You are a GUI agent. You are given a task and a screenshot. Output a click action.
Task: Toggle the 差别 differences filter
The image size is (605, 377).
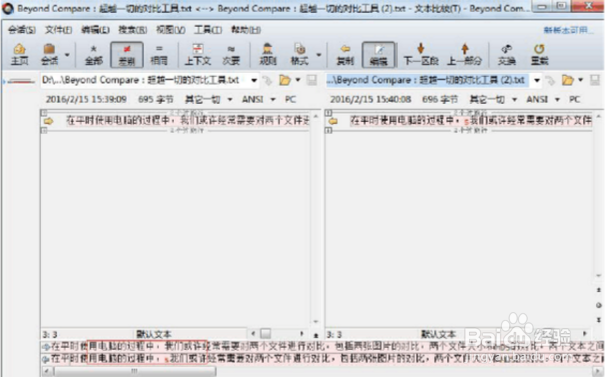tap(127, 54)
